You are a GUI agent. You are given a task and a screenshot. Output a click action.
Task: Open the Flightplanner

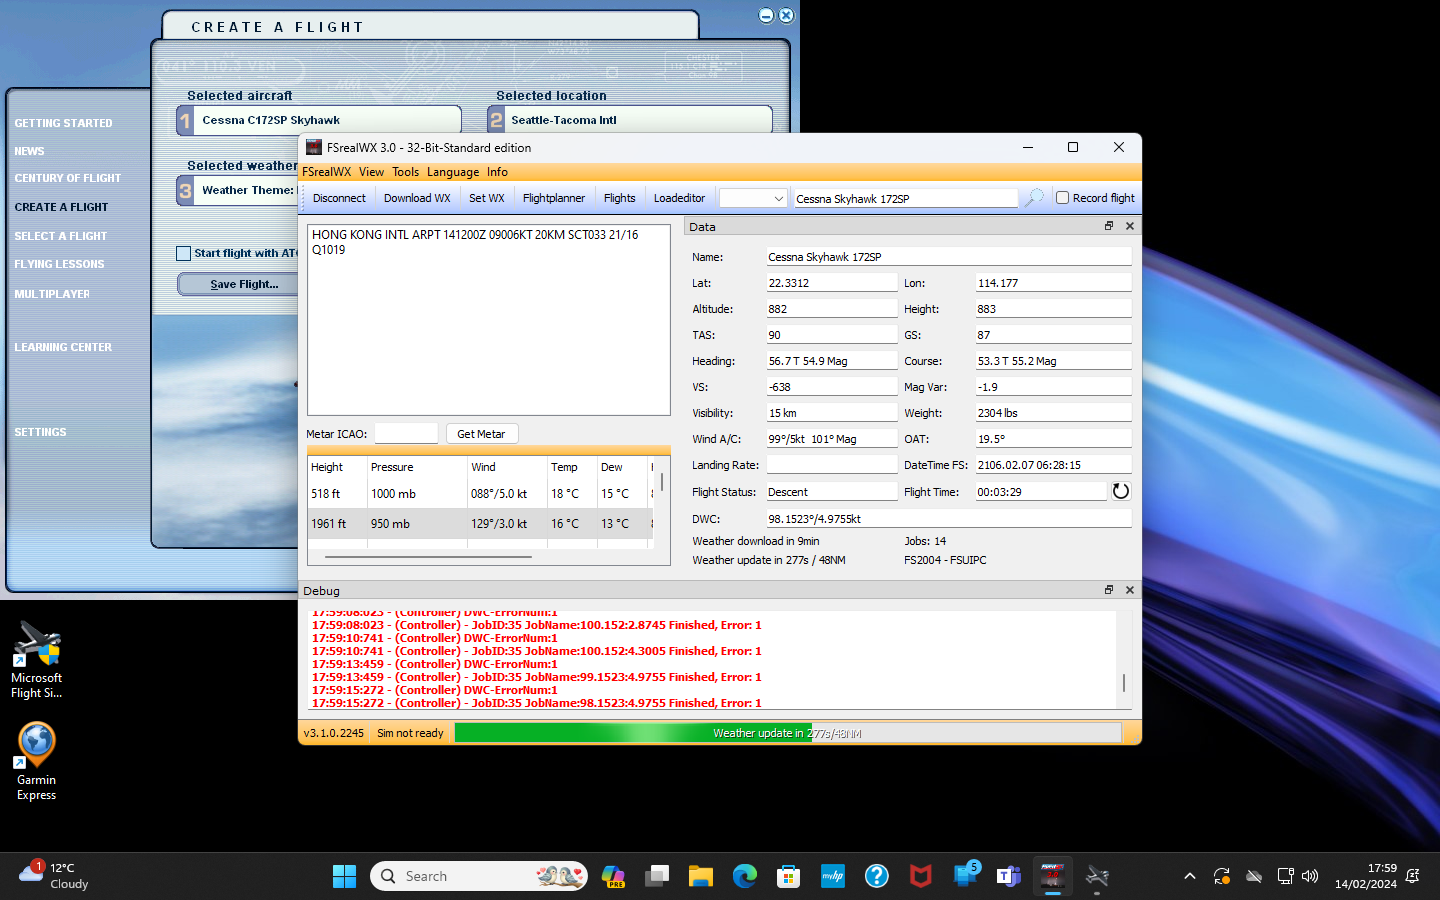554,198
